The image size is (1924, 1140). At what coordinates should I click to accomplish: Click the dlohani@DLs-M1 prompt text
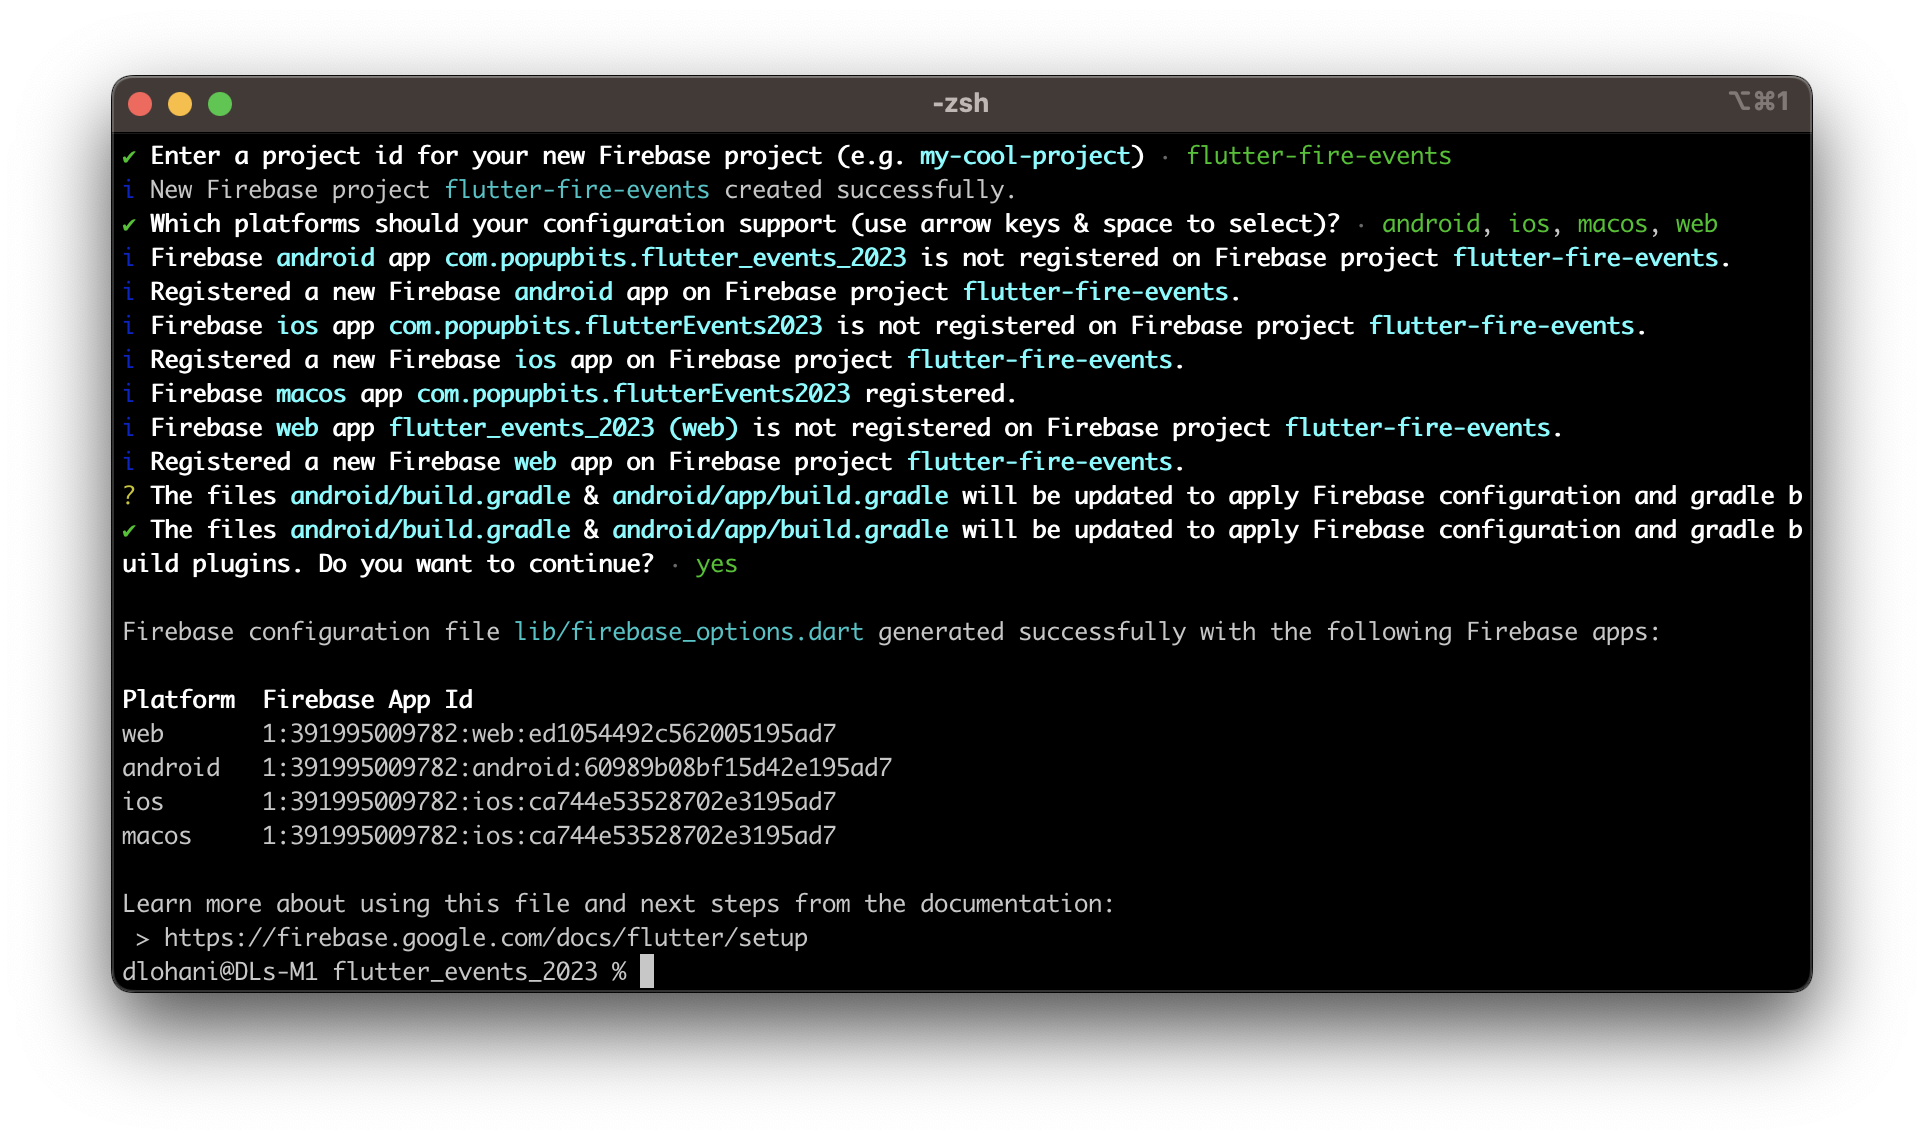(220, 972)
